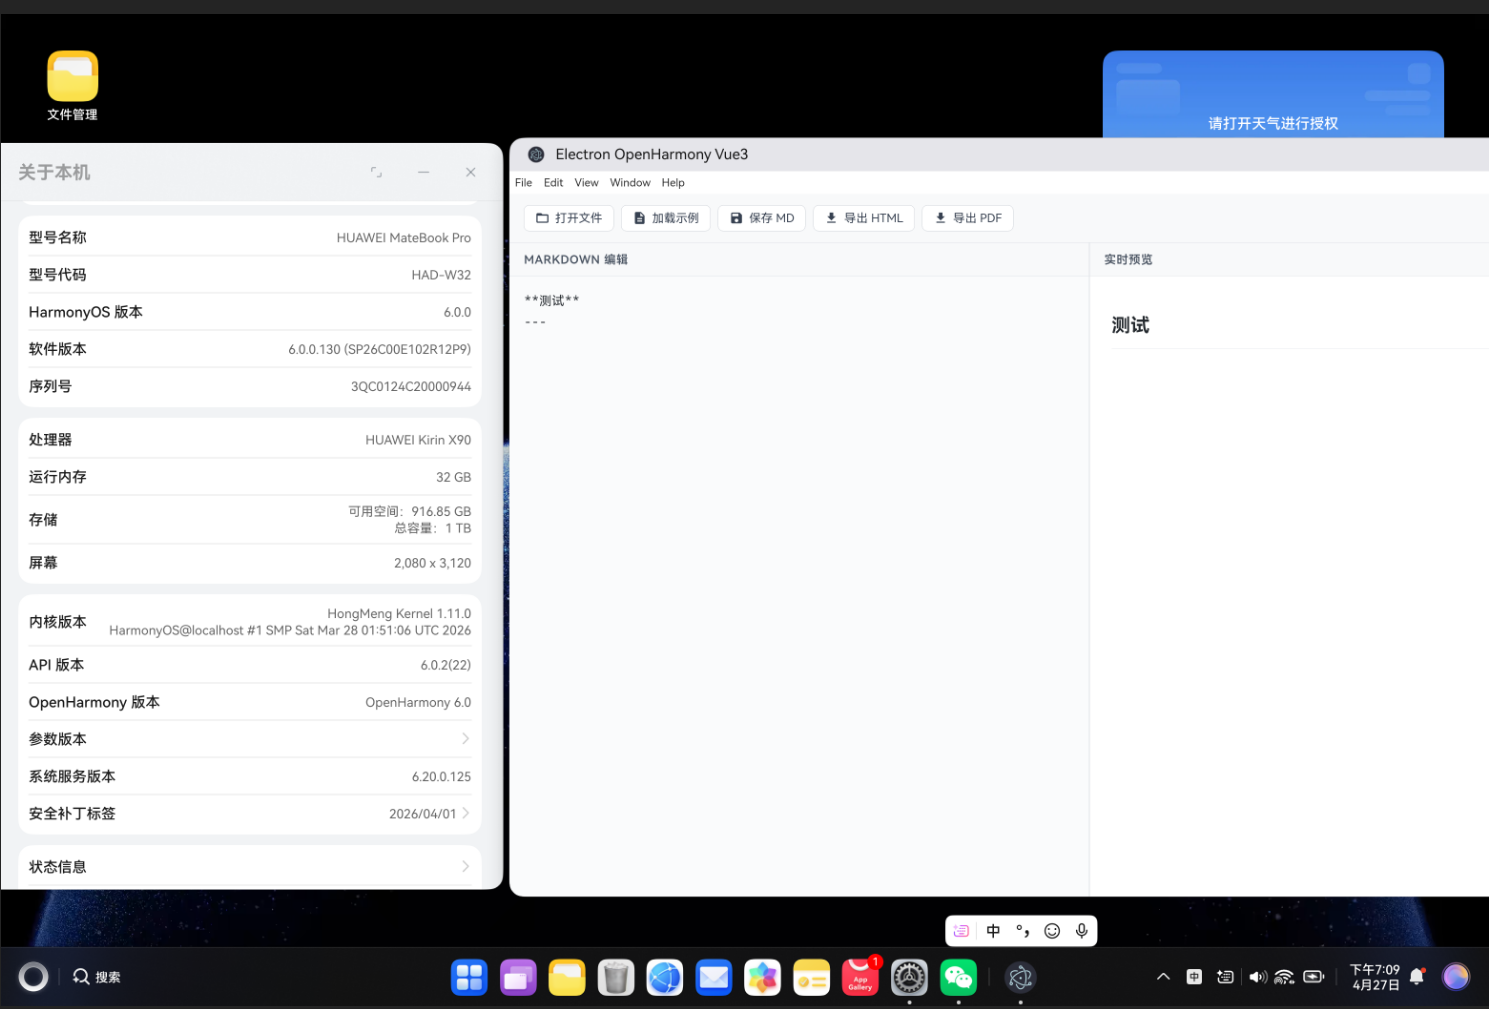Open the Window menu
The width and height of the screenshot is (1489, 1009).
coord(630,183)
